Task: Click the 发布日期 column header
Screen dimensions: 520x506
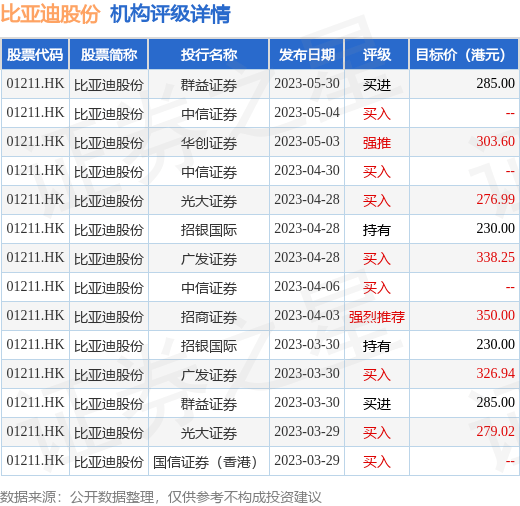Action: pos(307,55)
